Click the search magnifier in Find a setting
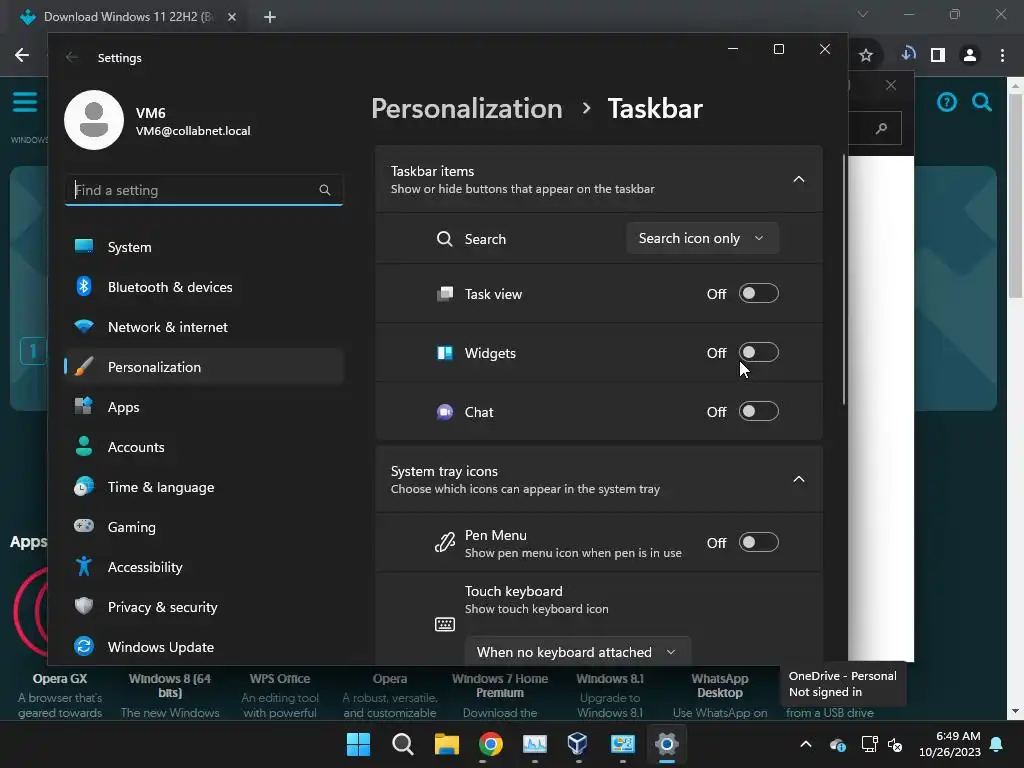Image resolution: width=1024 pixels, height=768 pixels. point(325,190)
